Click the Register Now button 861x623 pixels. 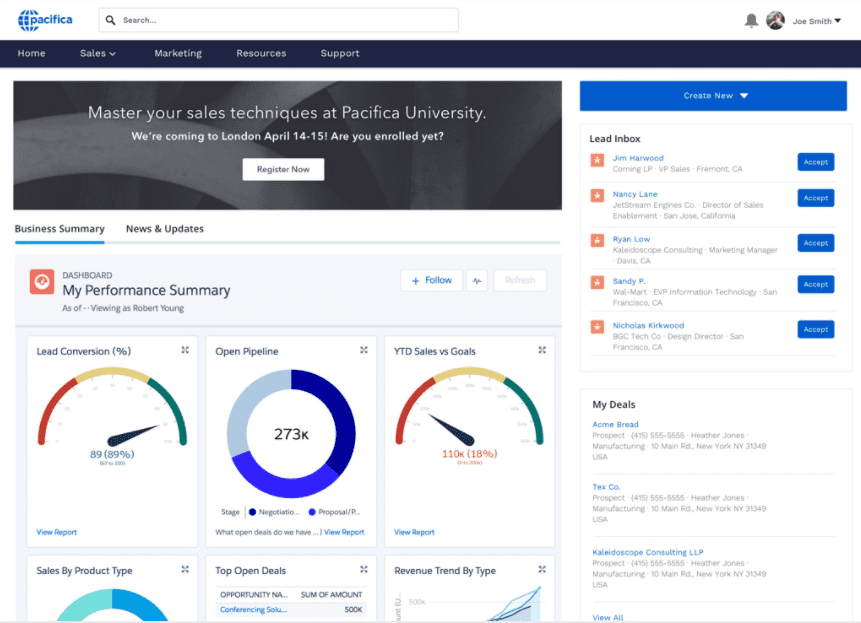tap(283, 169)
